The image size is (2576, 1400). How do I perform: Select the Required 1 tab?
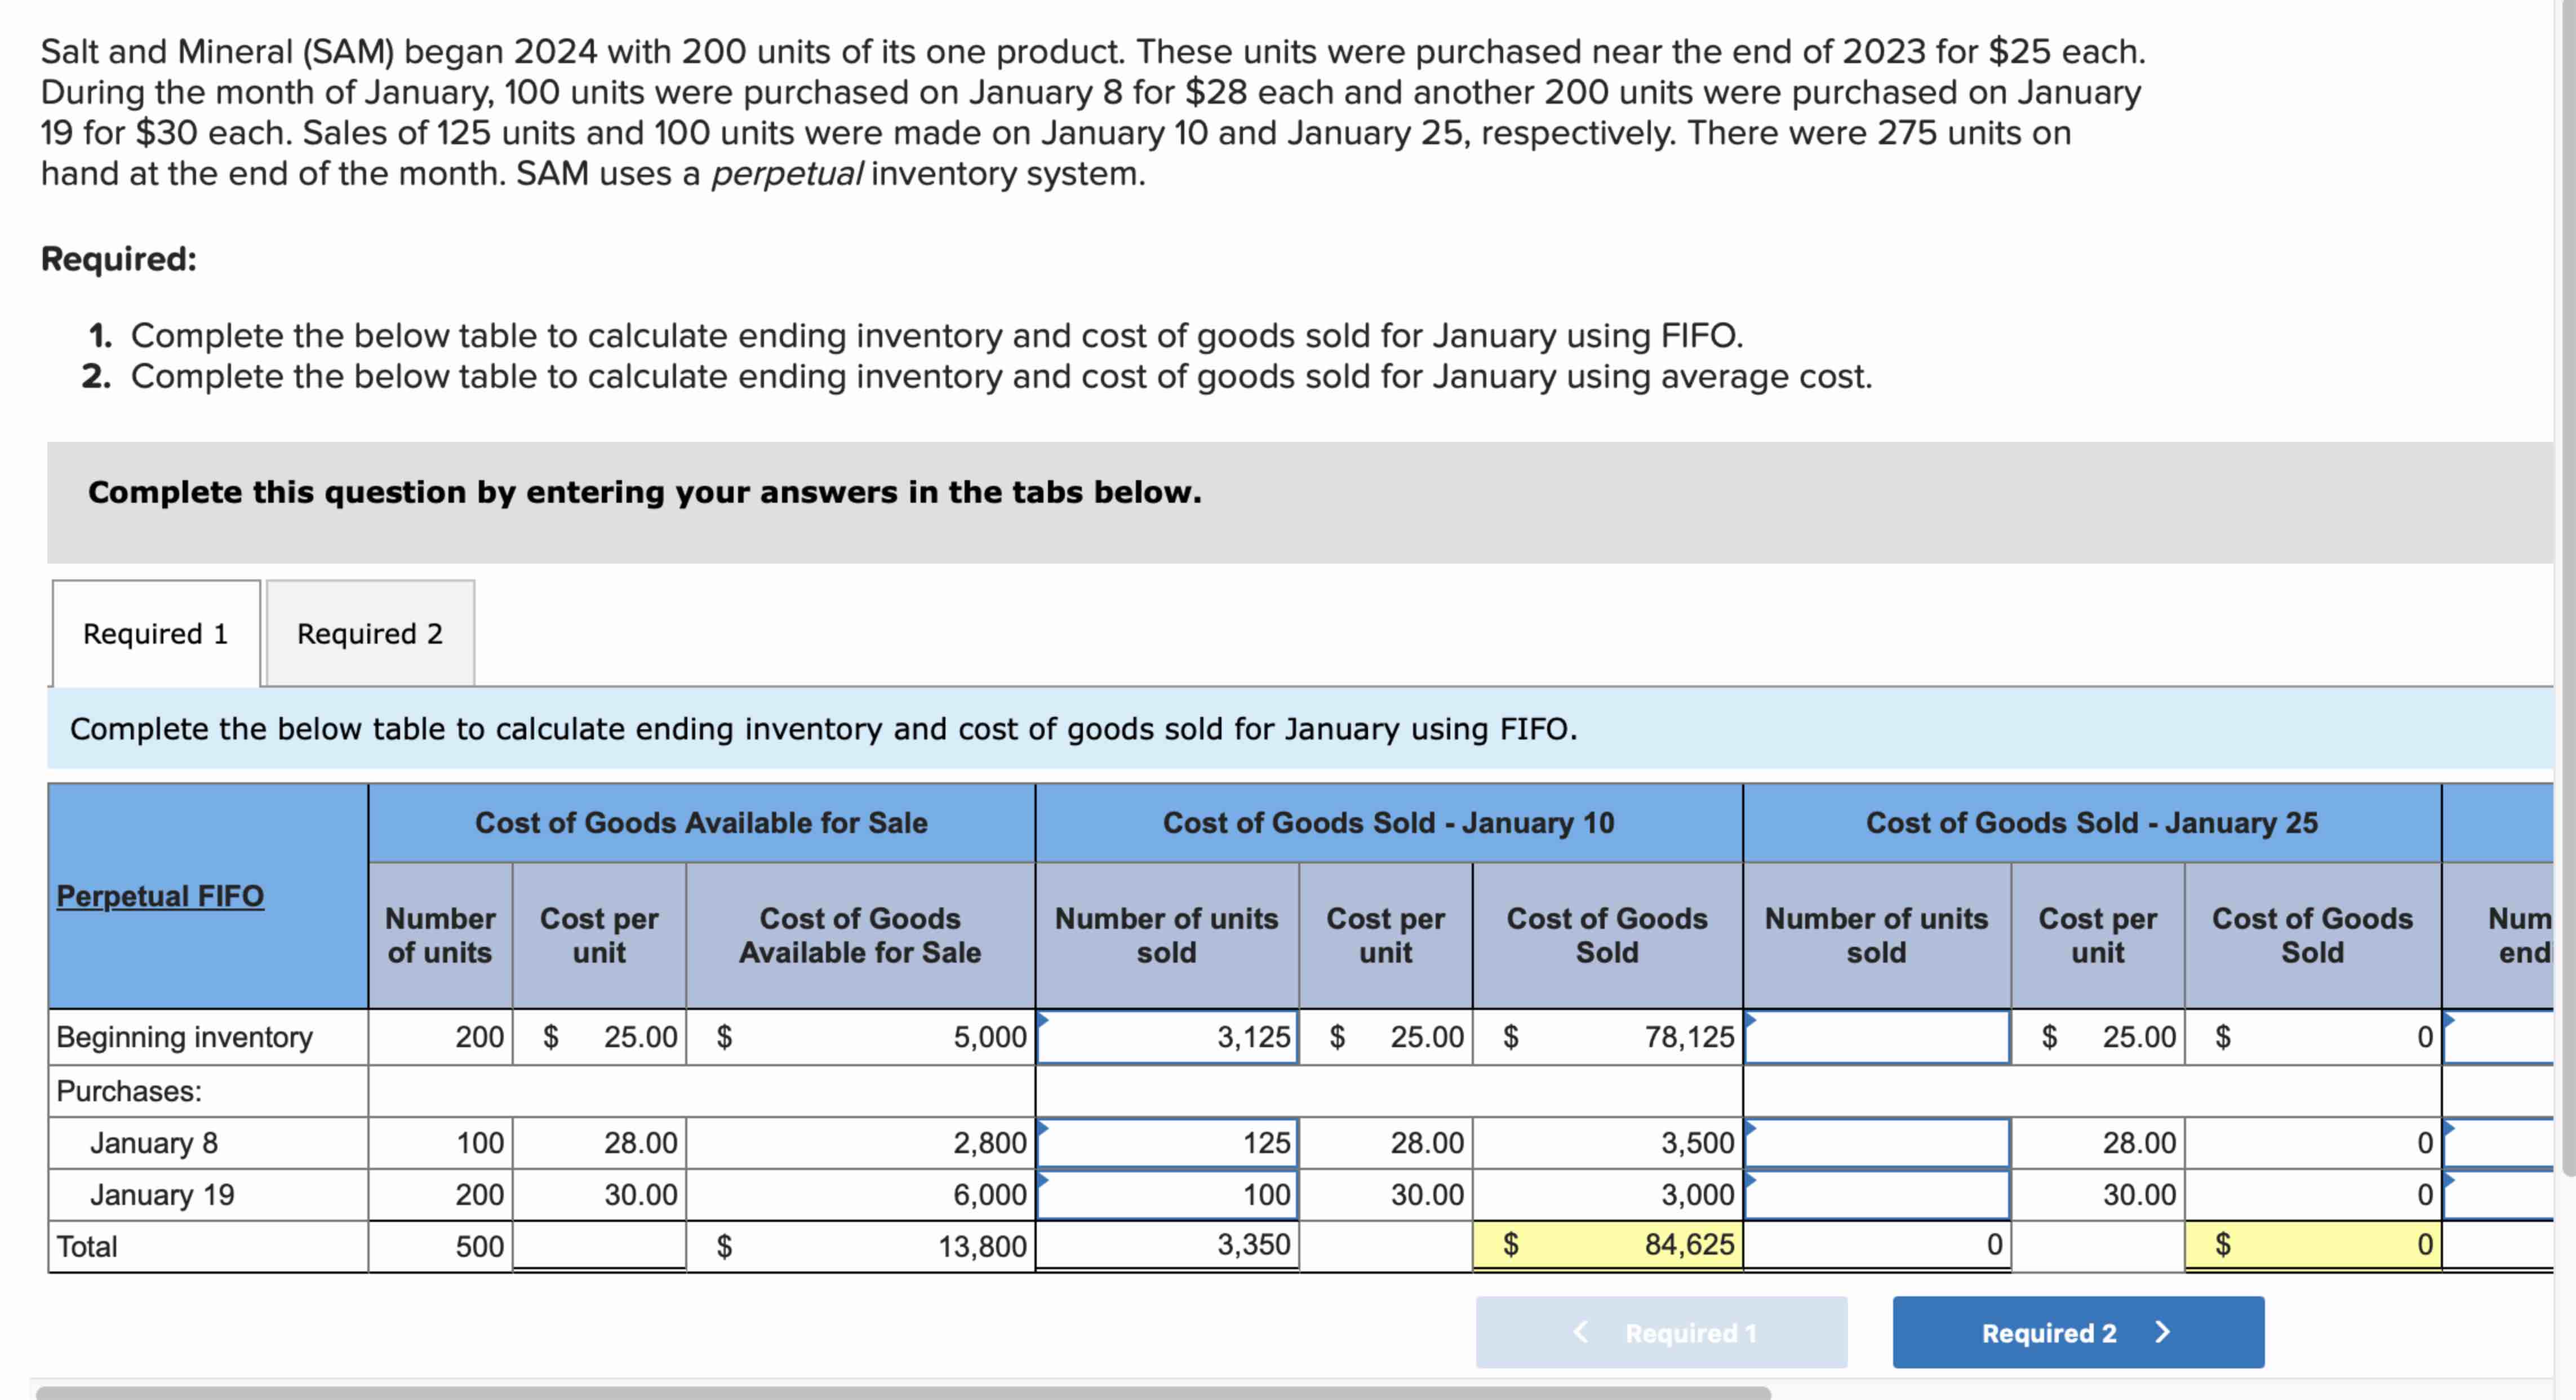(155, 633)
